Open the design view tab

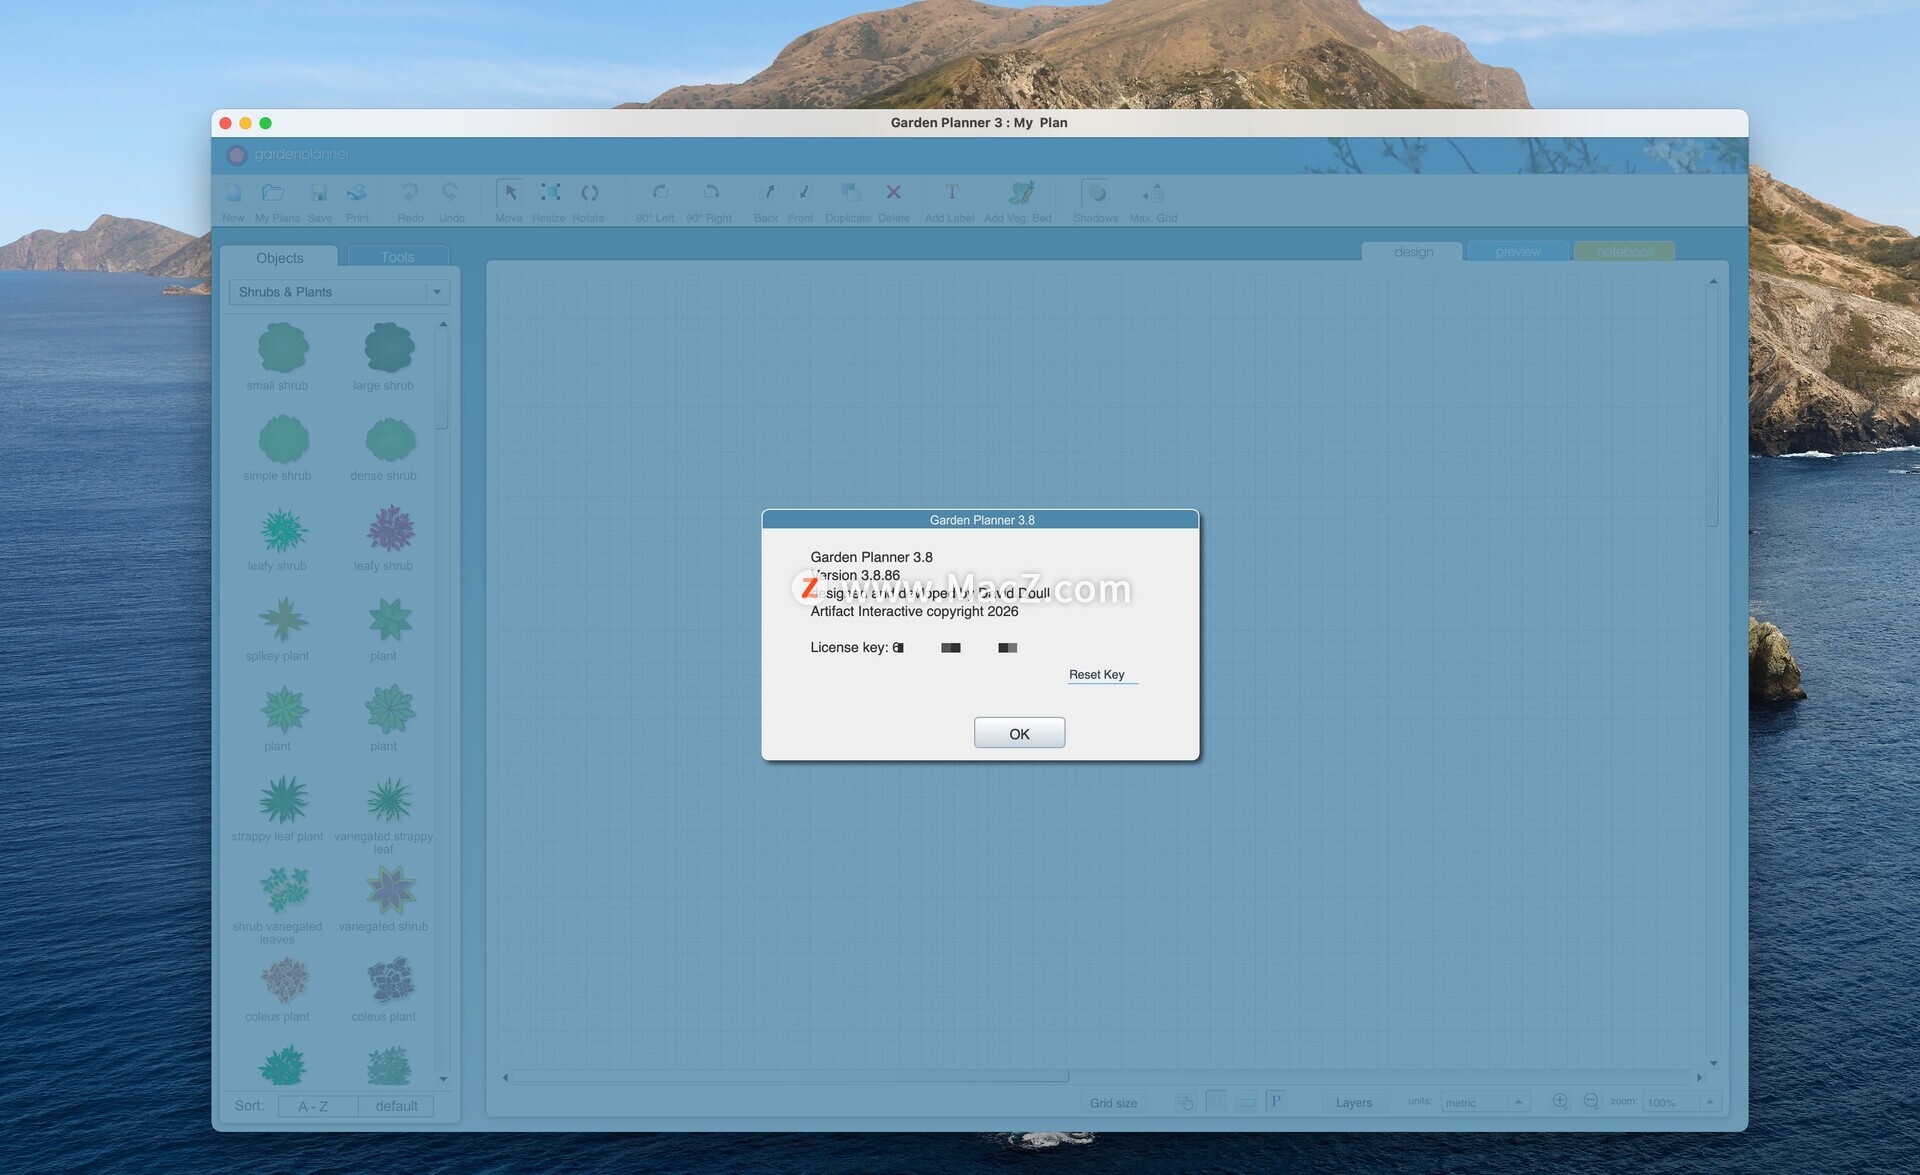[1413, 252]
